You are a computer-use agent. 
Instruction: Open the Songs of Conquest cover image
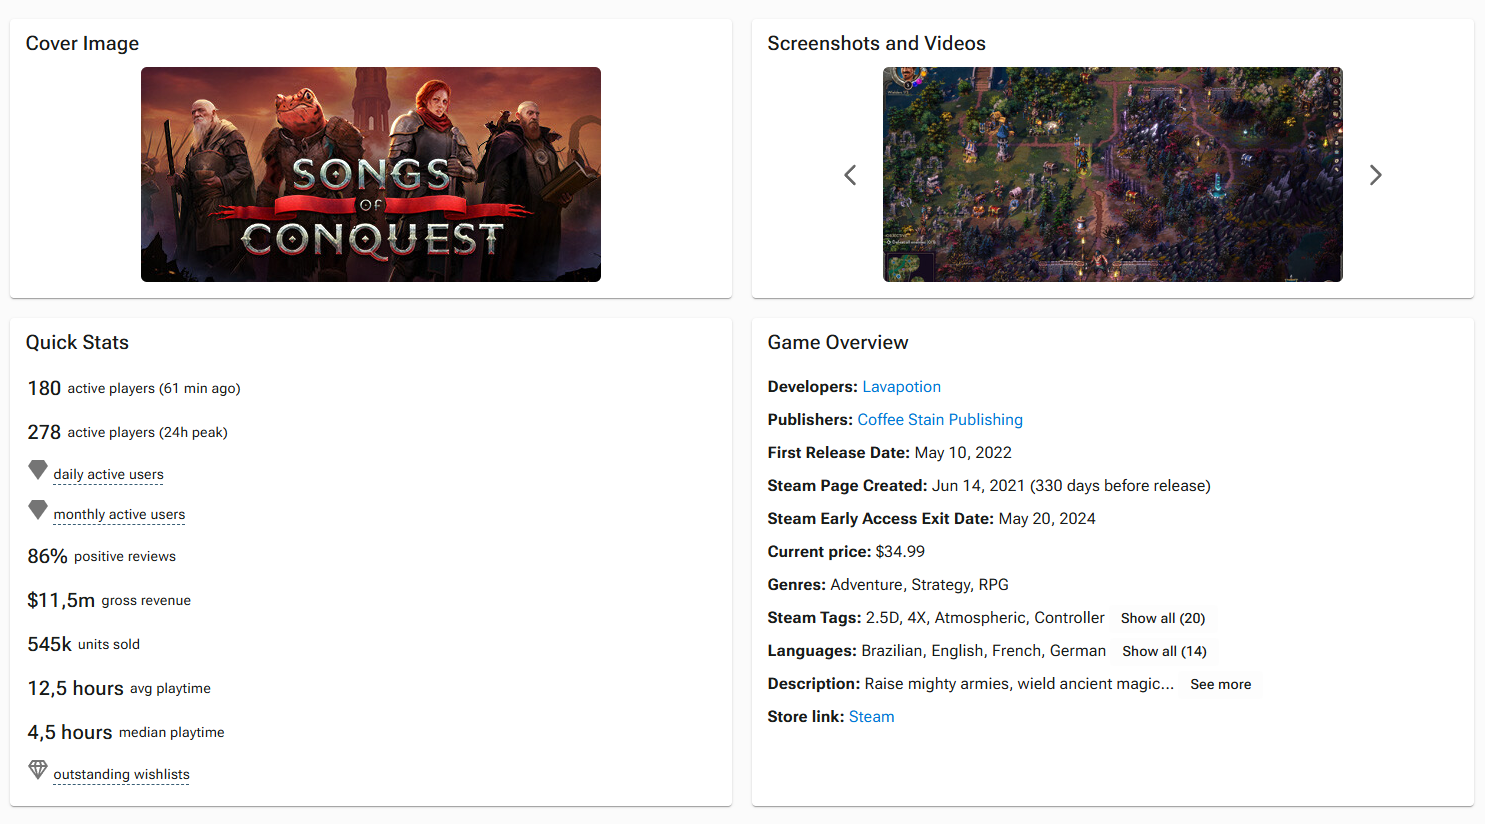371,174
